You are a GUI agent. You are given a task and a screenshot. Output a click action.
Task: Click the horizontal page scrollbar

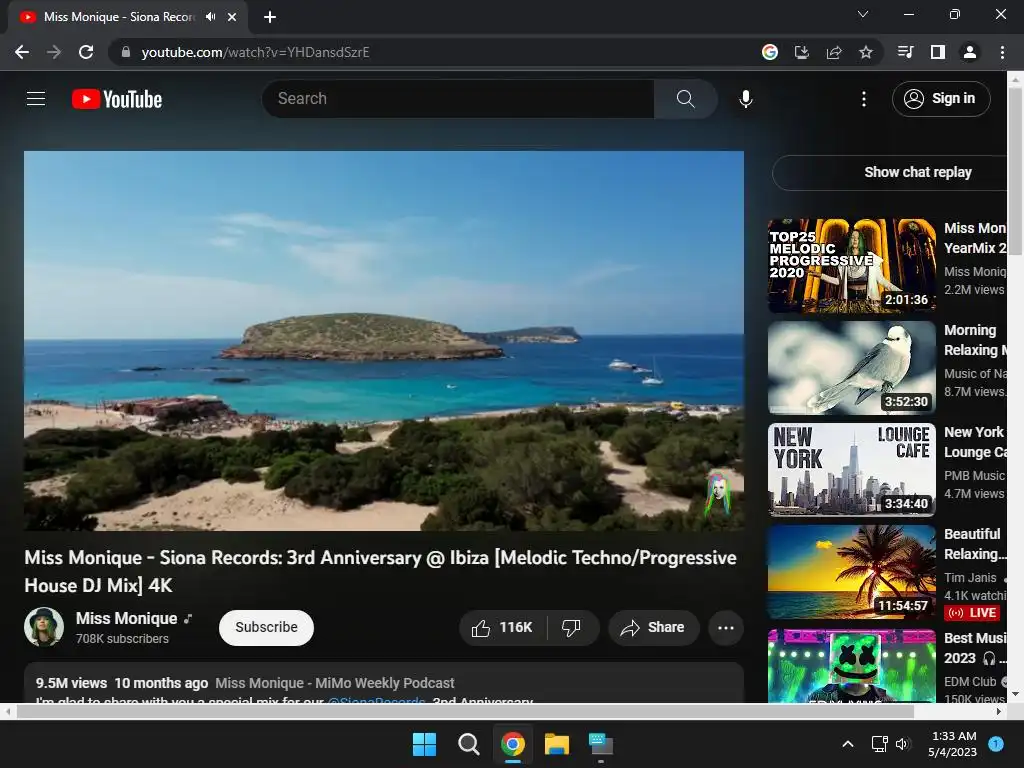coord(465,711)
